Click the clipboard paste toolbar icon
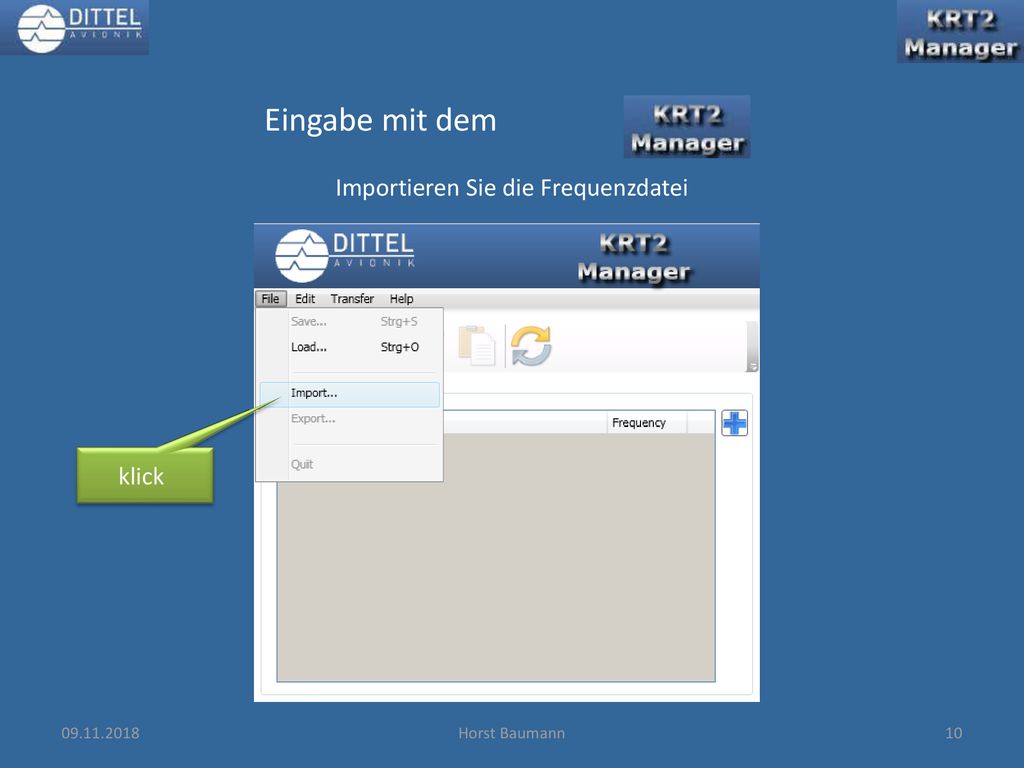This screenshot has height=768, width=1024. 477,345
